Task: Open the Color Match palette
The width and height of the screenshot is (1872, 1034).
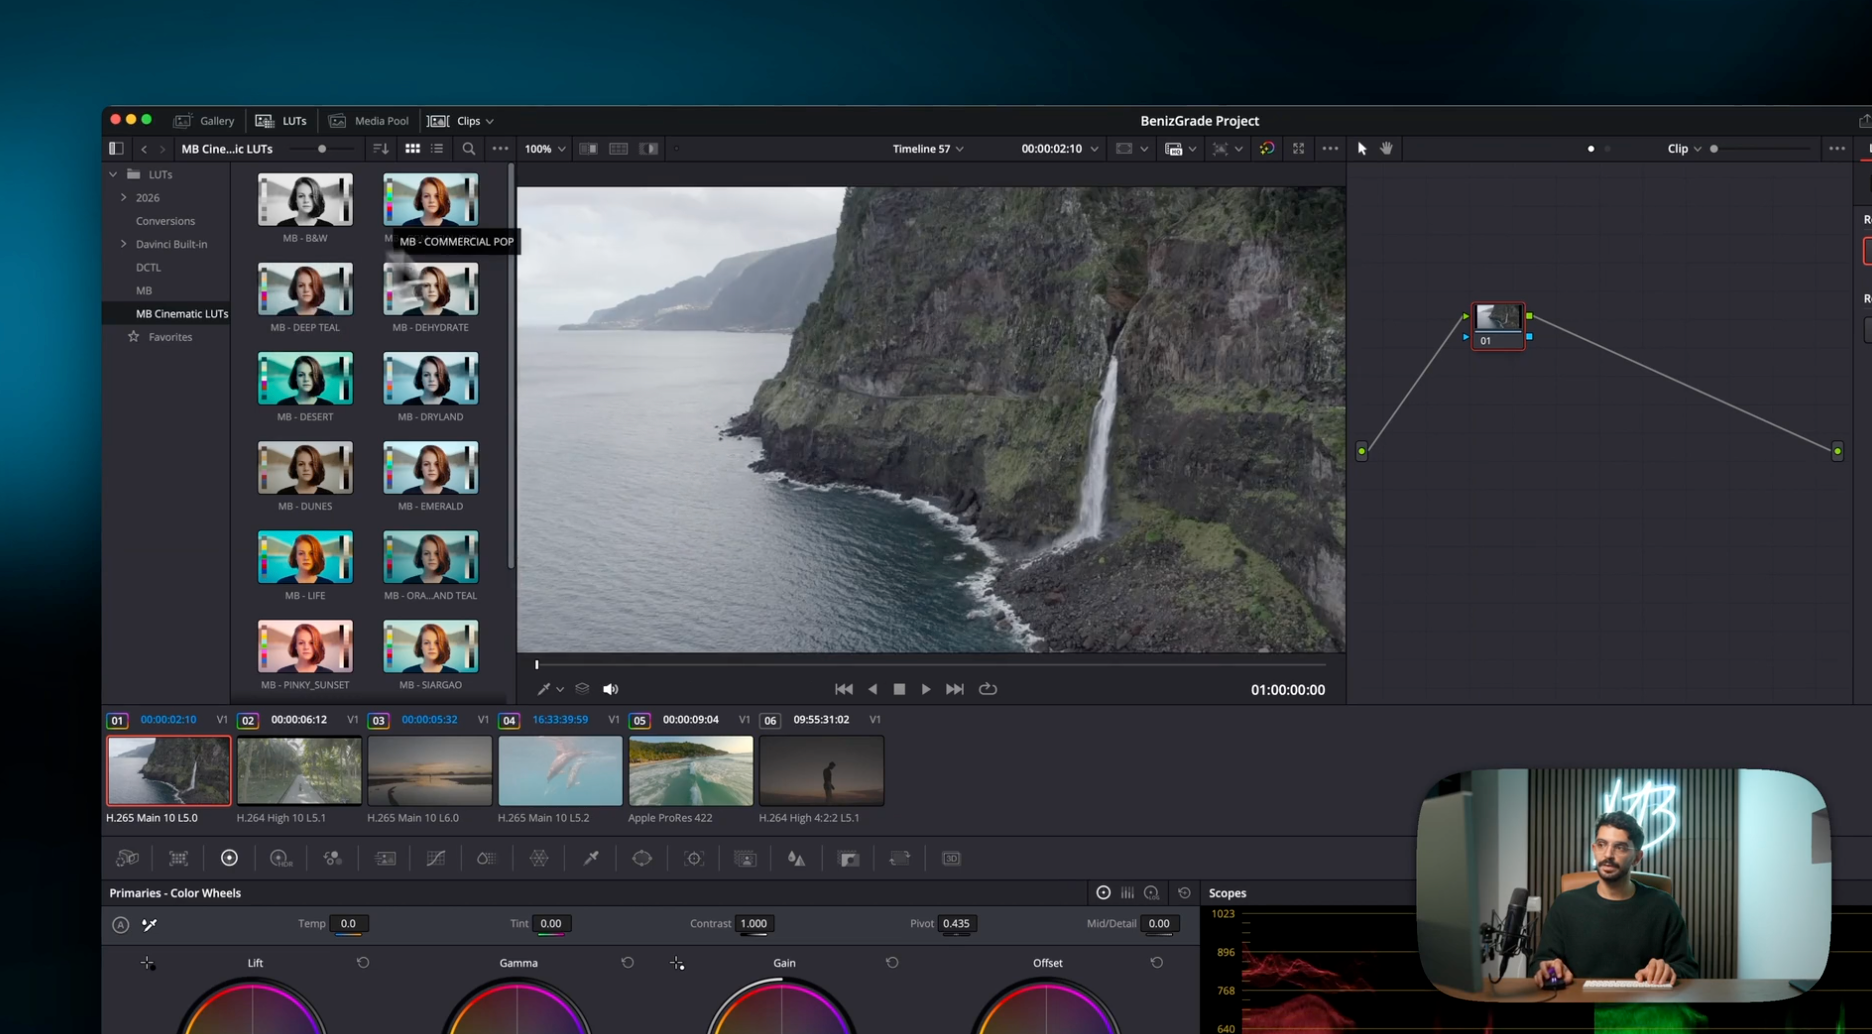Action: tap(179, 858)
